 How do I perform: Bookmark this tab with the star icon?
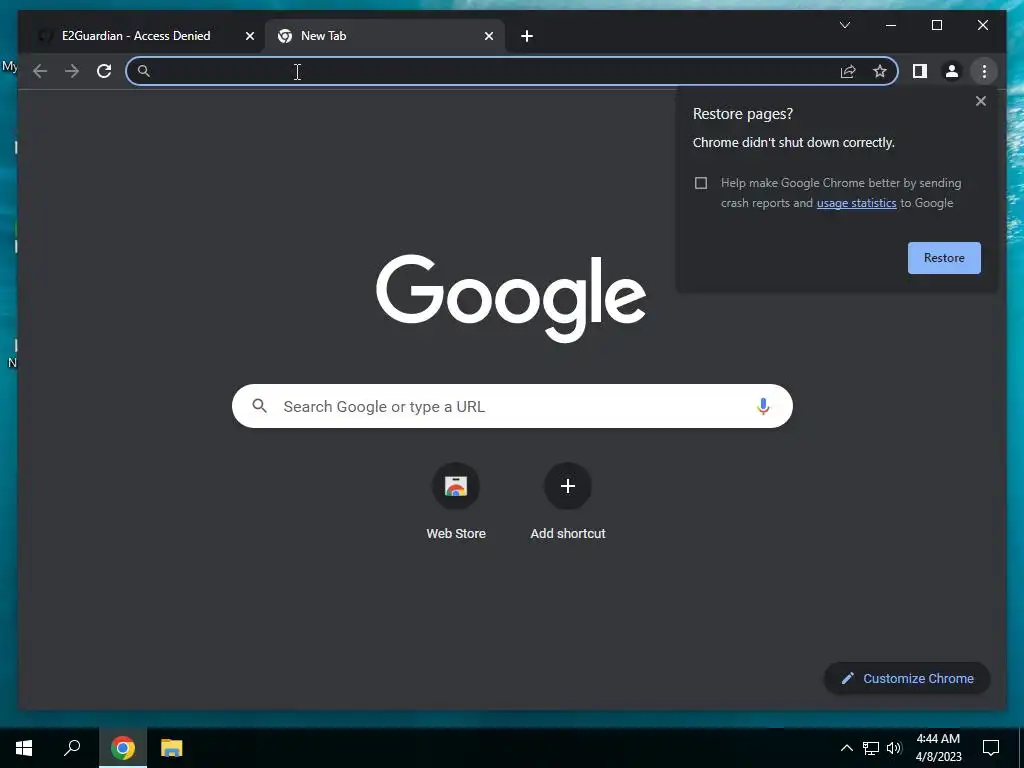pos(880,71)
